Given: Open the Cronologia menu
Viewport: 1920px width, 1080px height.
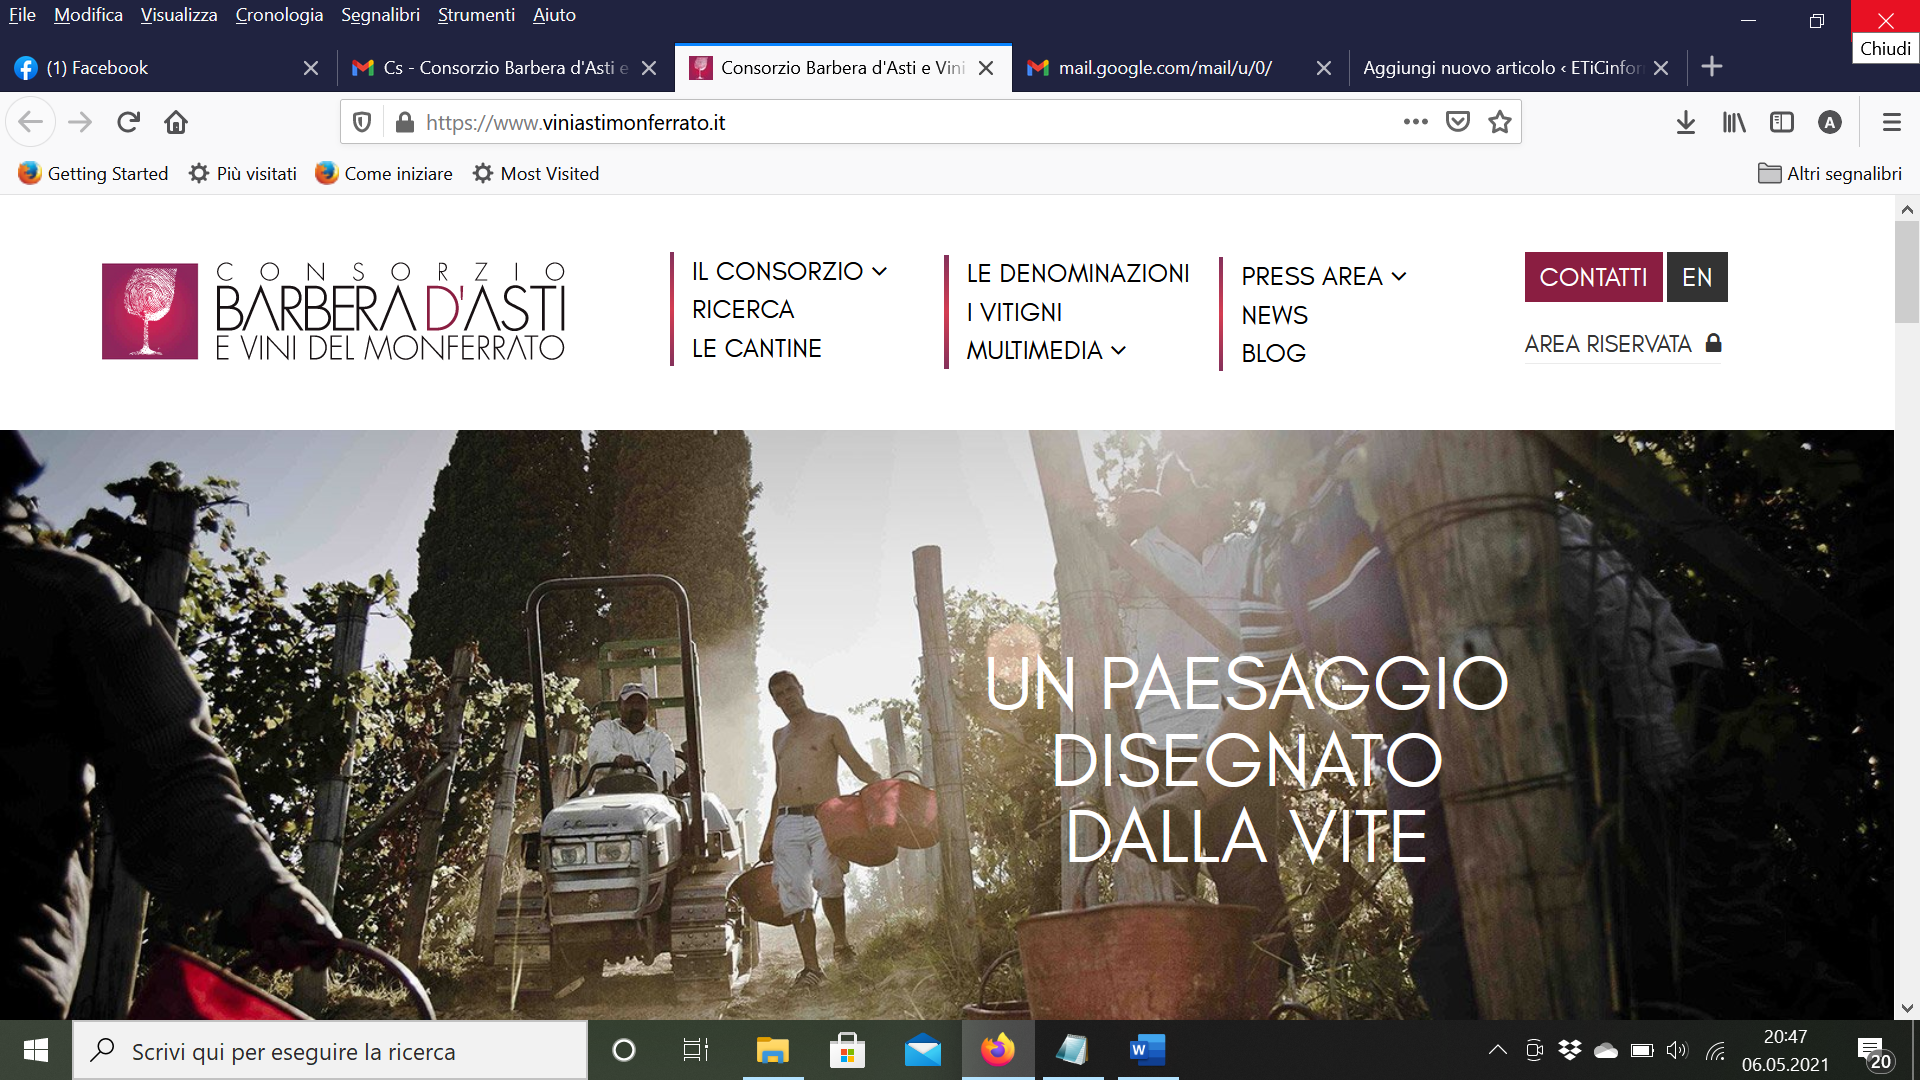Looking at the screenshot, I should click(279, 15).
